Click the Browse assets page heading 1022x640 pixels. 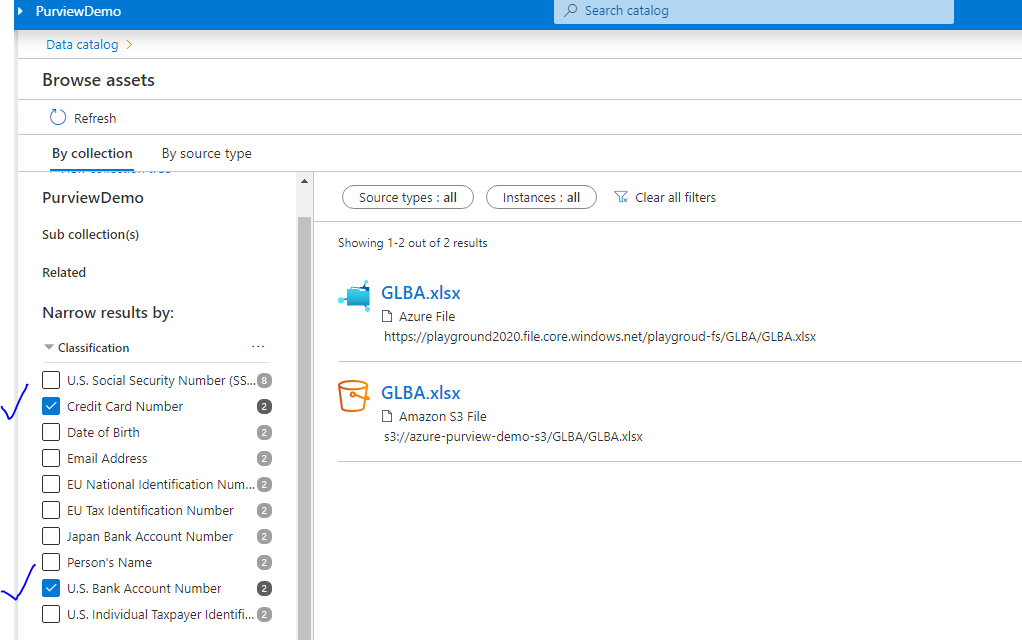point(98,80)
